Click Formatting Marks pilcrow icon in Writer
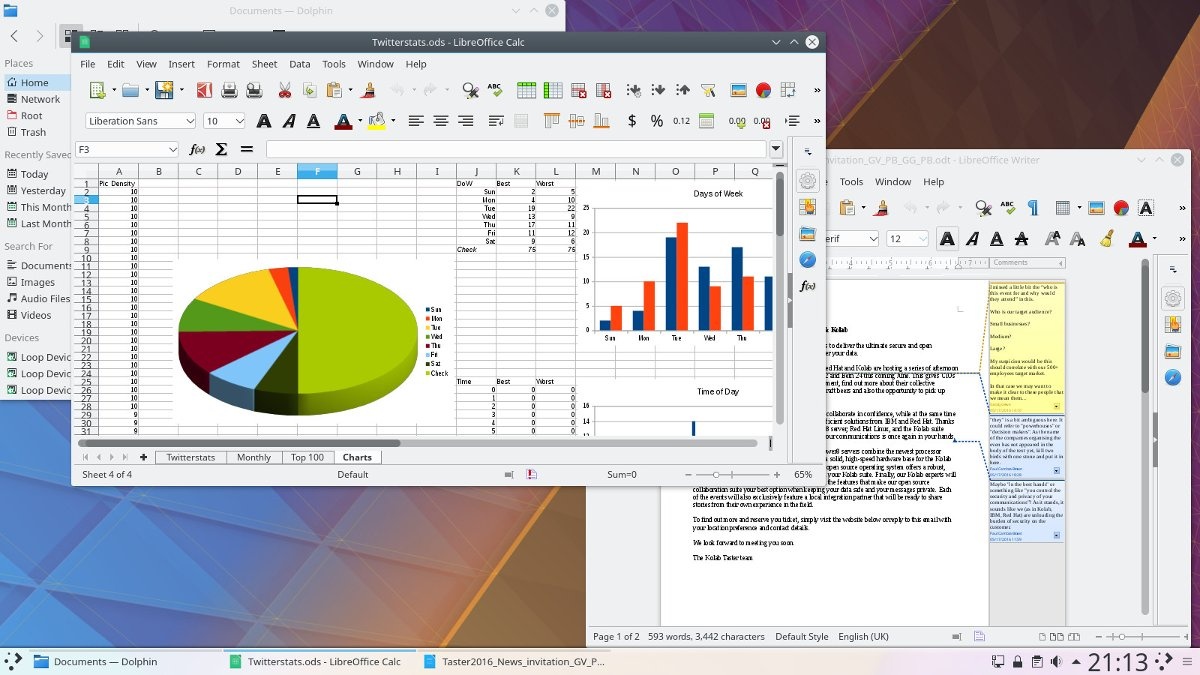Screen dimensions: 1200x675 point(1033,208)
